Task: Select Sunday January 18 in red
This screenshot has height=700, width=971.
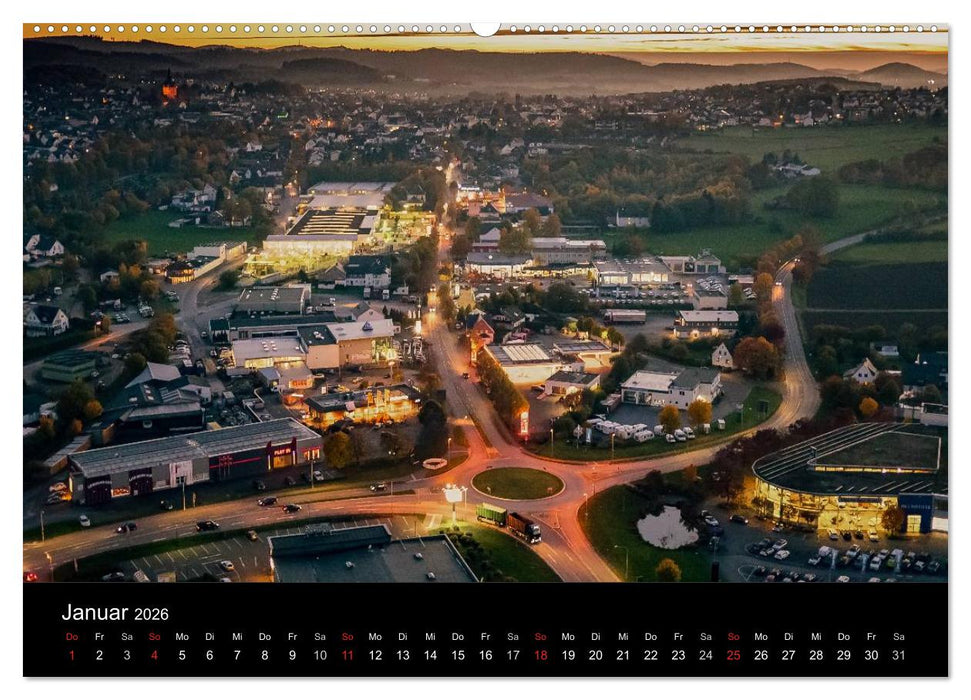Action: tap(540, 655)
